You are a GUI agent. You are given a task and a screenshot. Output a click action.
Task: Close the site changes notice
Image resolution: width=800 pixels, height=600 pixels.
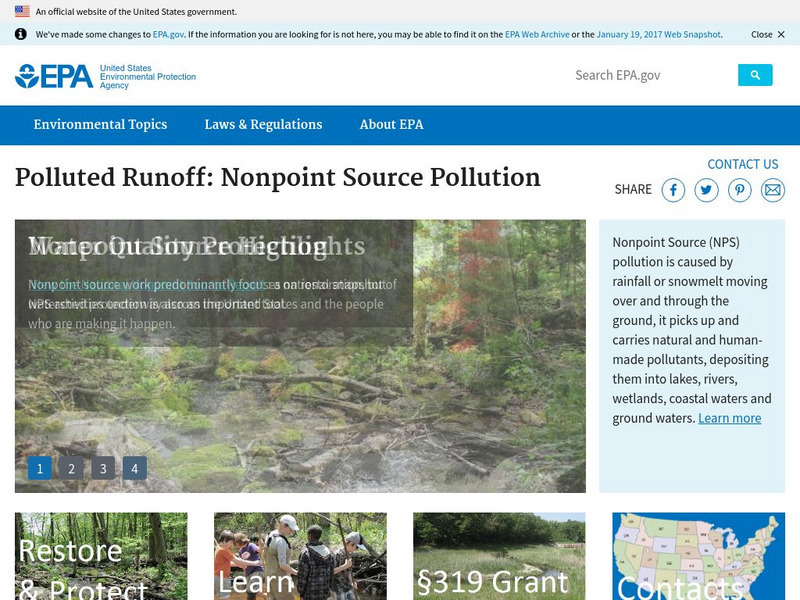click(768, 34)
